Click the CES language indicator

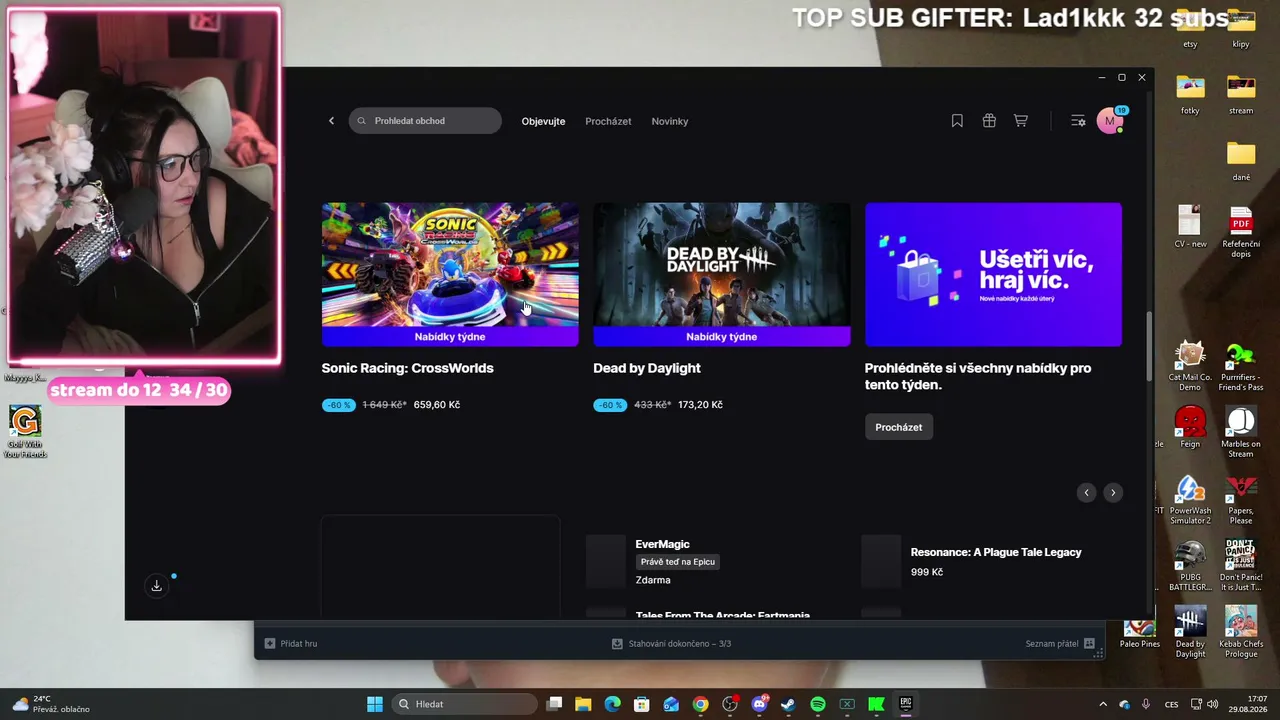click(1171, 704)
